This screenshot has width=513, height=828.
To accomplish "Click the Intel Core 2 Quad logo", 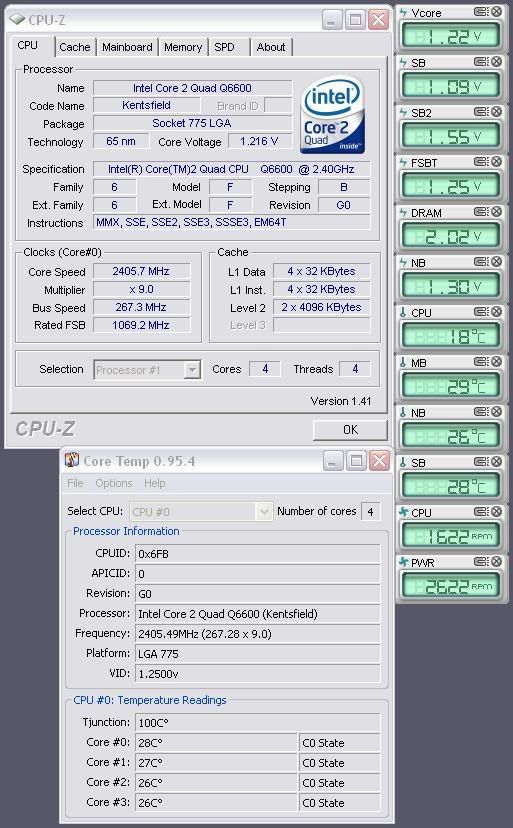I will [x=333, y=115].
